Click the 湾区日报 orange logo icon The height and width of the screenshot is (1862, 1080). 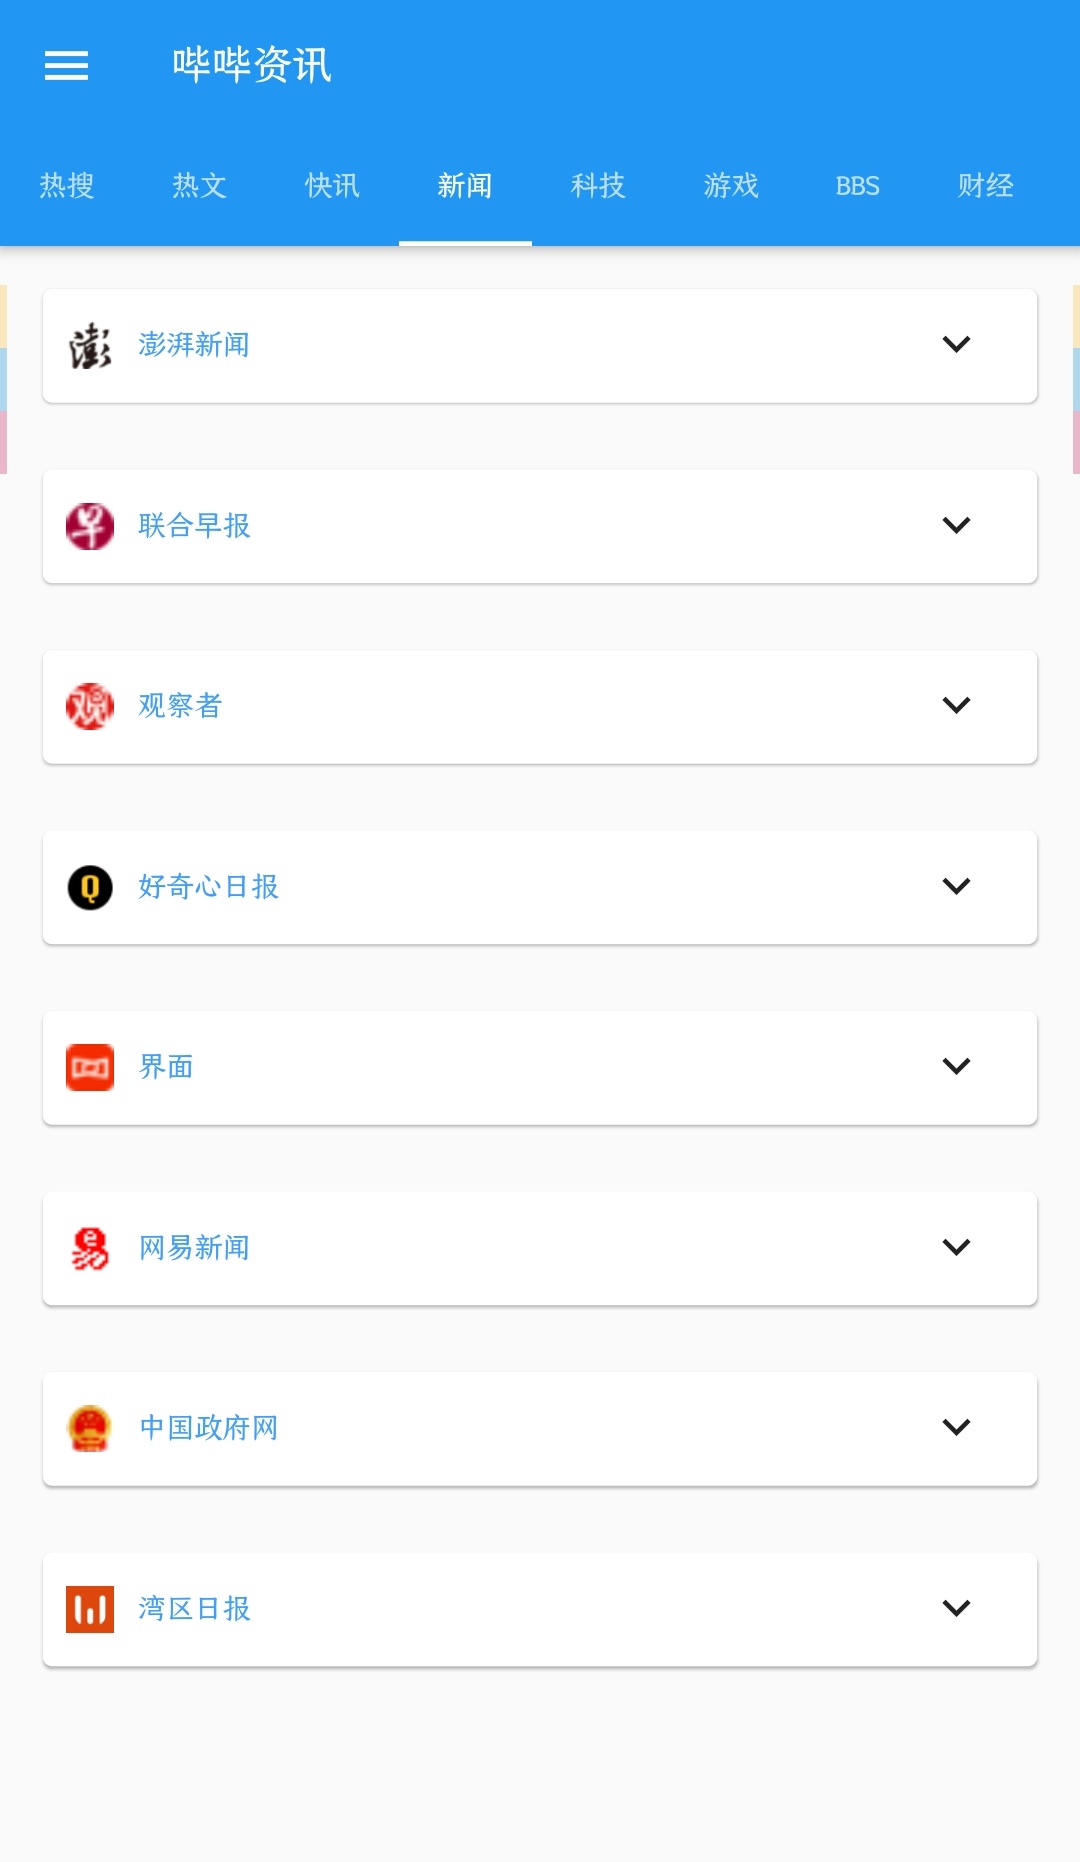(90, 1609)
